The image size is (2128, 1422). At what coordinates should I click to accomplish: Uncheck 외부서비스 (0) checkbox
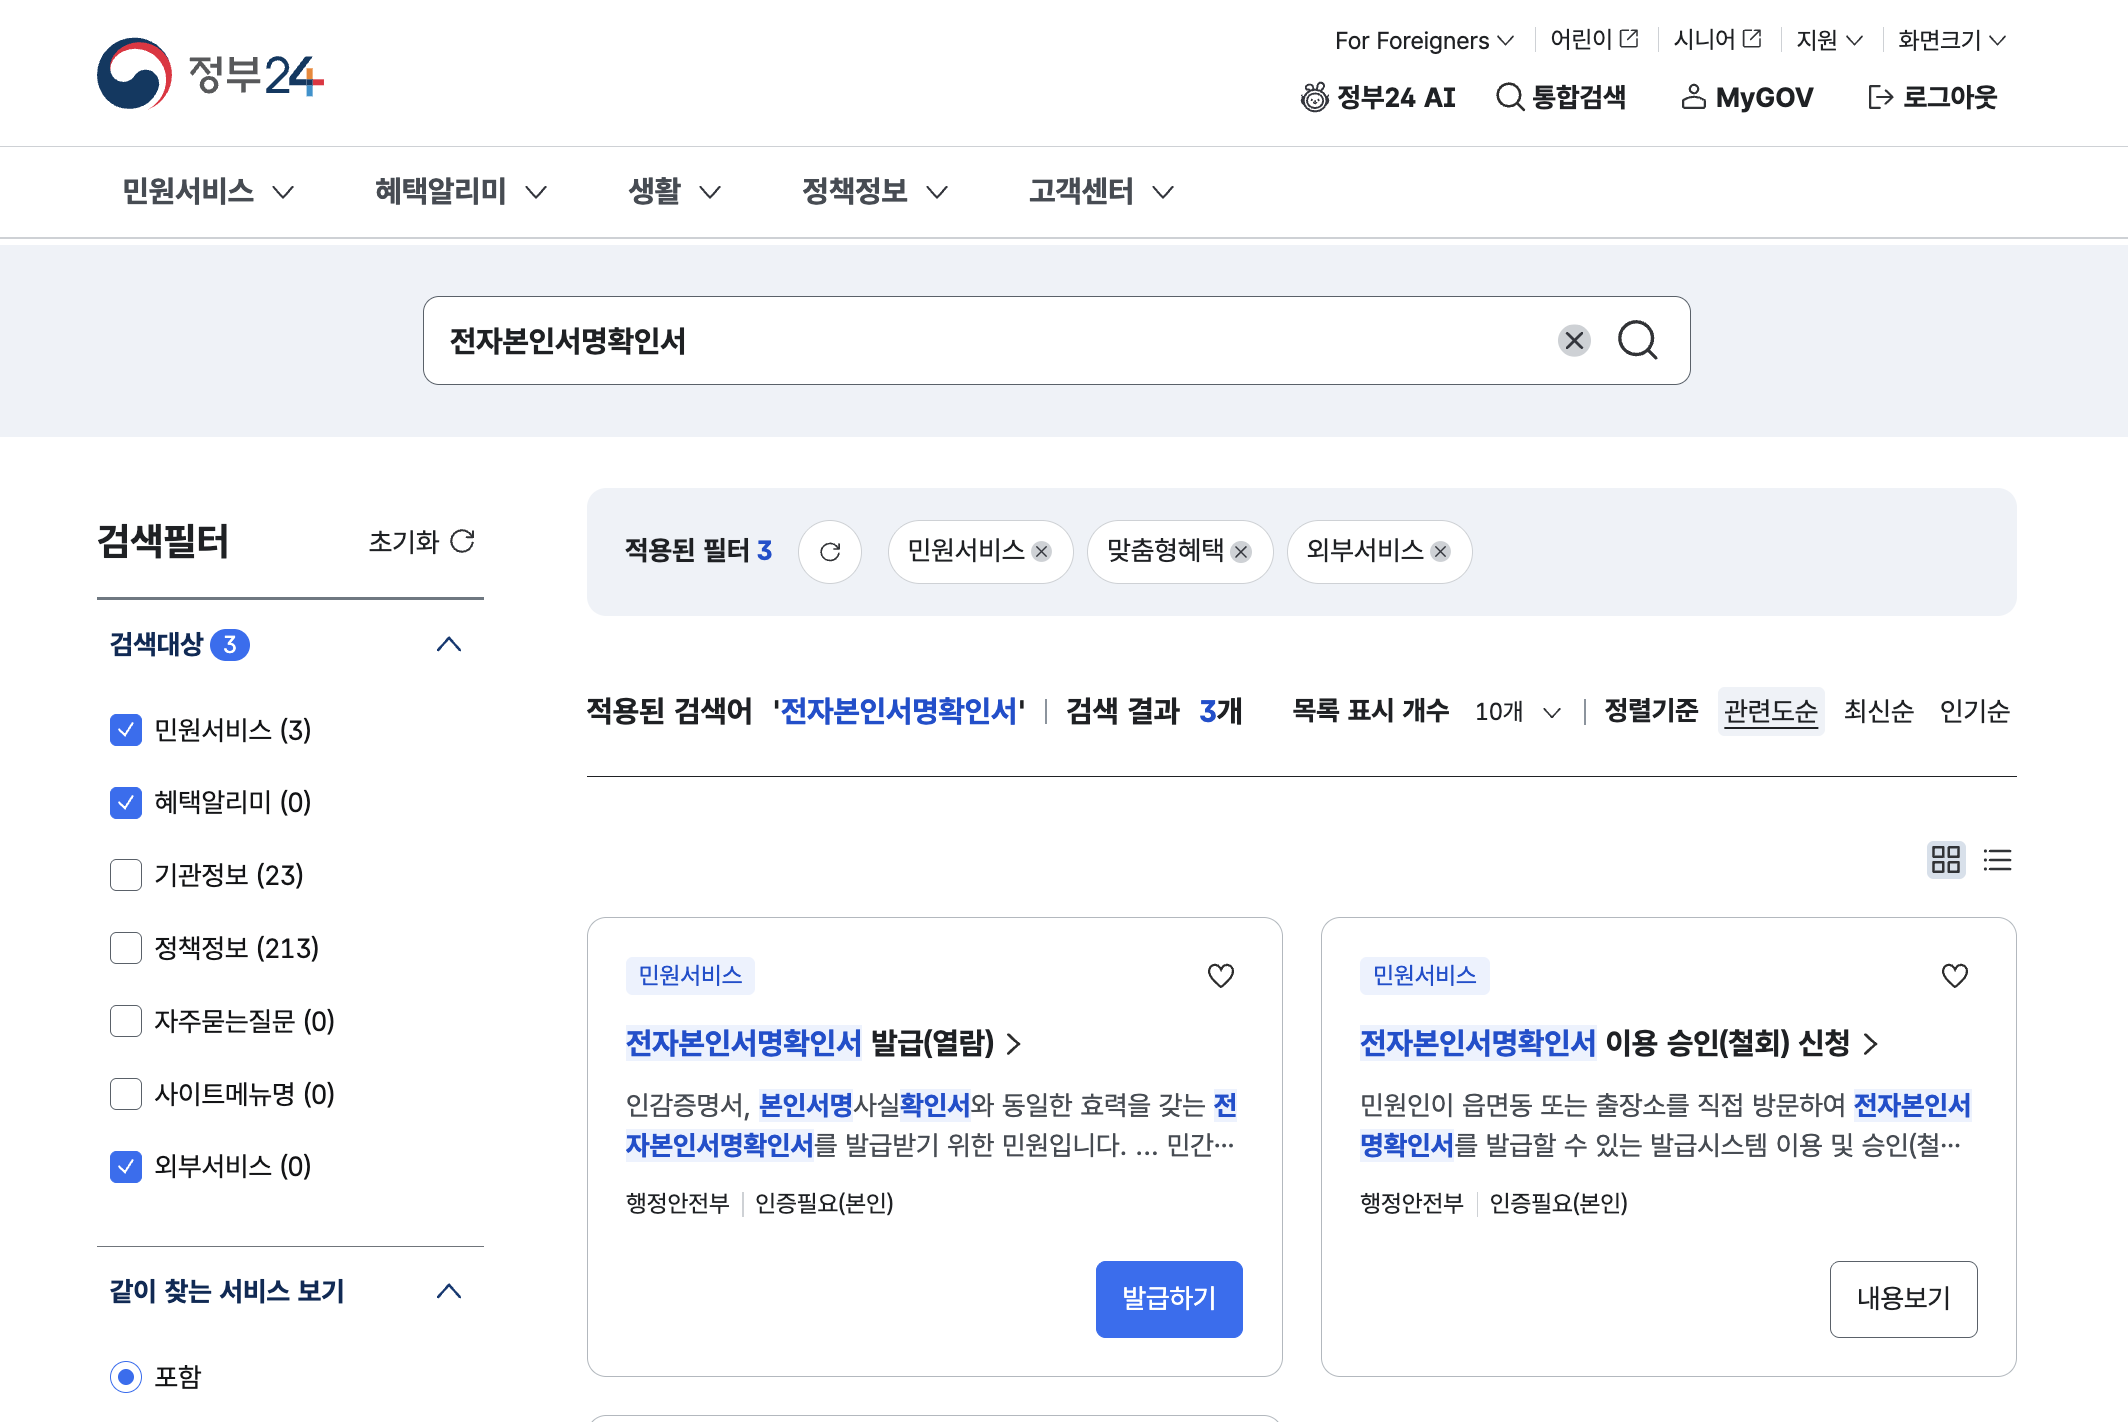click(126, 1166)
